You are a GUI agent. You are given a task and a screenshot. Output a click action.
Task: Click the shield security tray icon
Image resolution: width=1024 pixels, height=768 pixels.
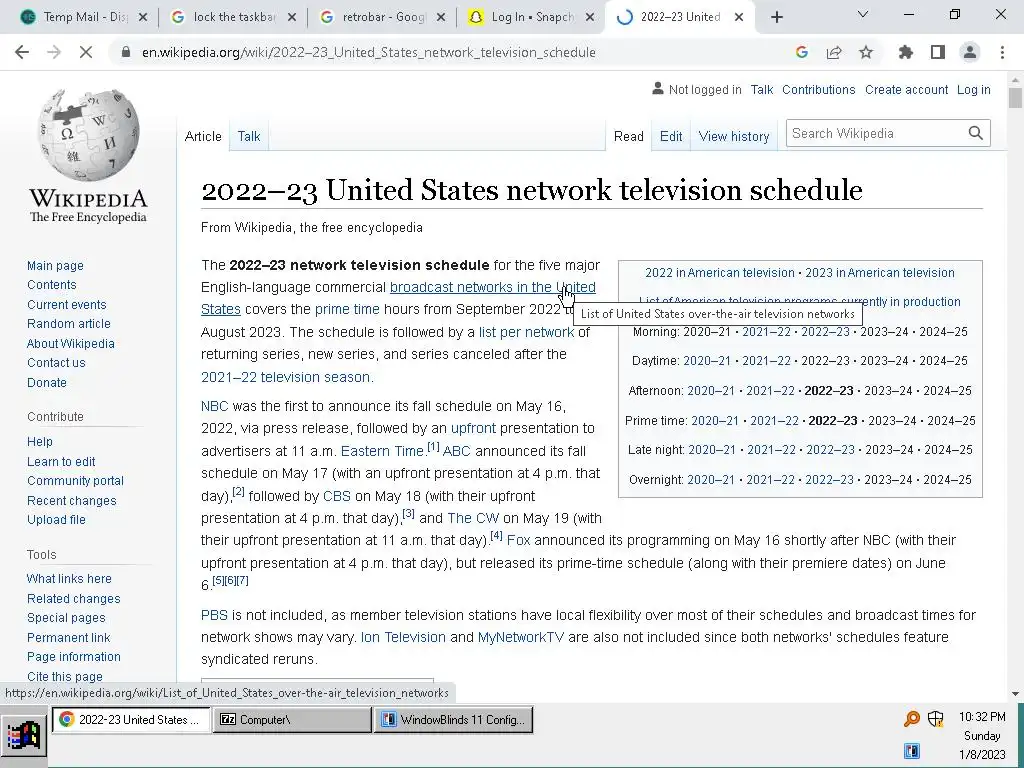936,719
